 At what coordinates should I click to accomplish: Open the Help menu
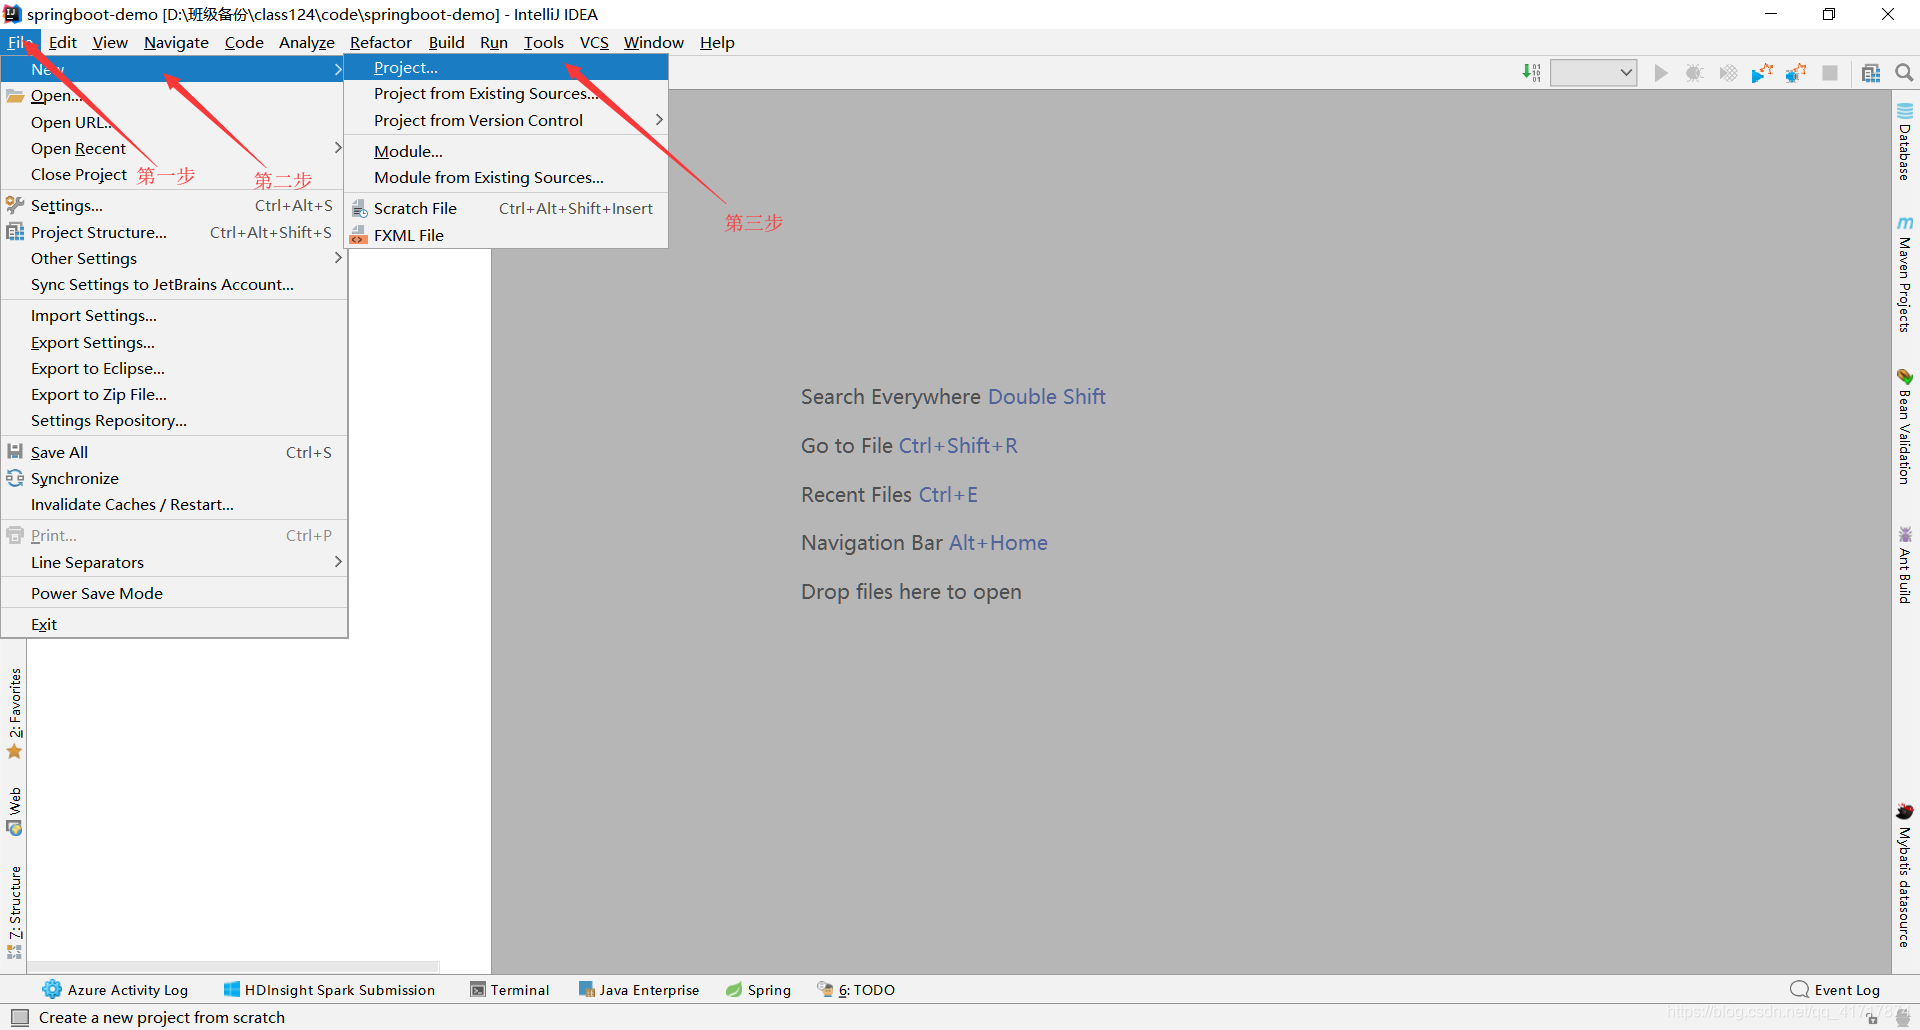click(717, 42)
